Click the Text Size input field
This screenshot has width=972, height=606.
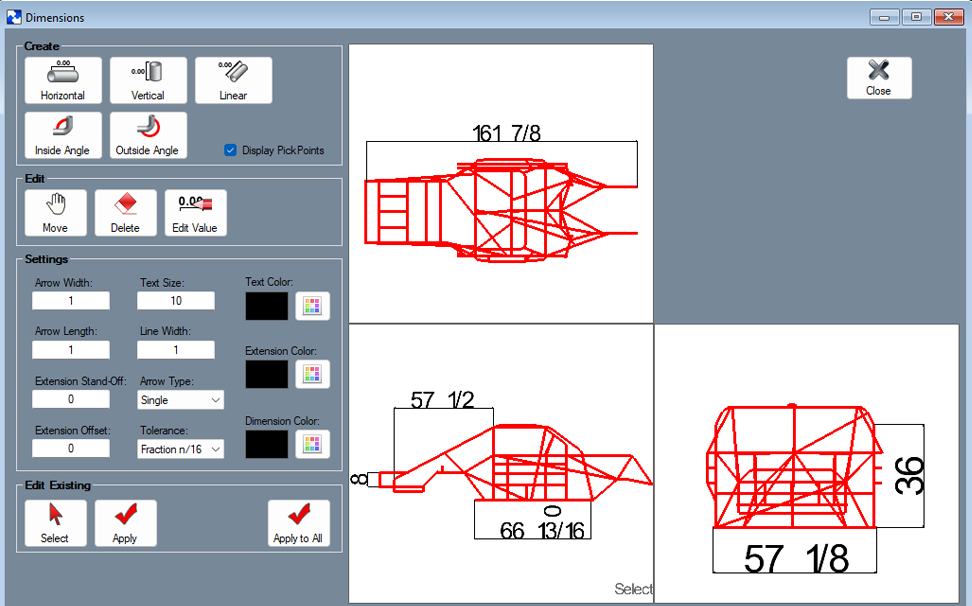(x=176, y=301)
